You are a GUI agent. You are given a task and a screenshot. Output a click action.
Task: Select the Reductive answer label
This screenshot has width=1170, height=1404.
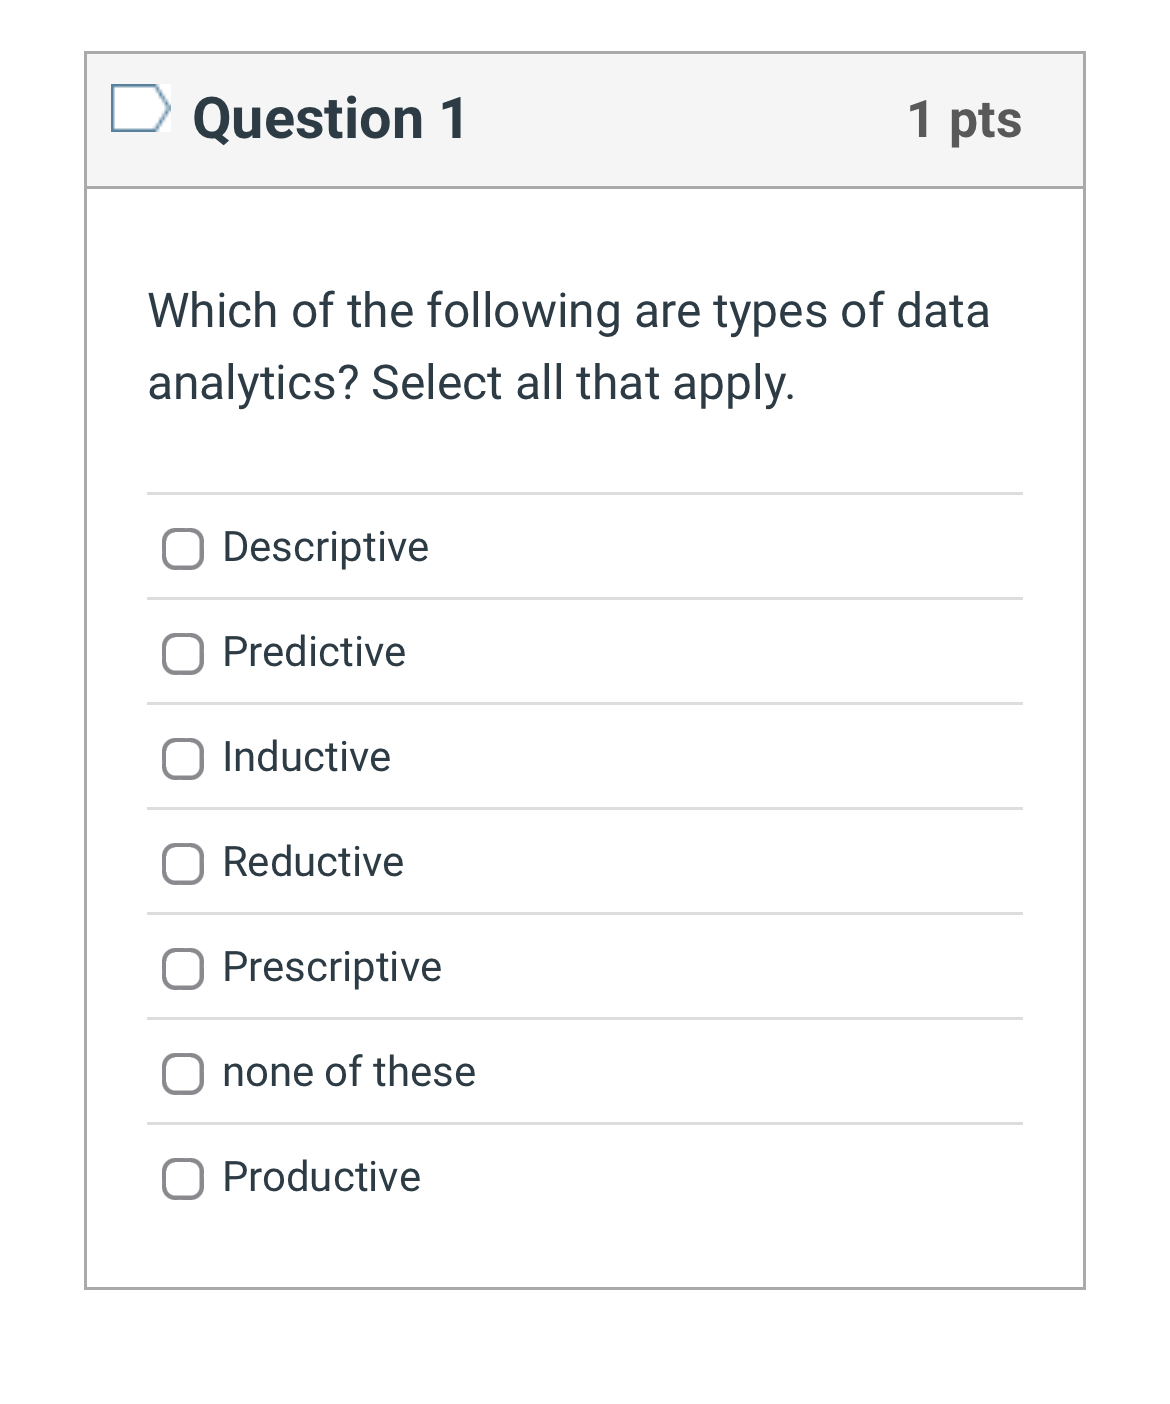[x=313, y=862]
